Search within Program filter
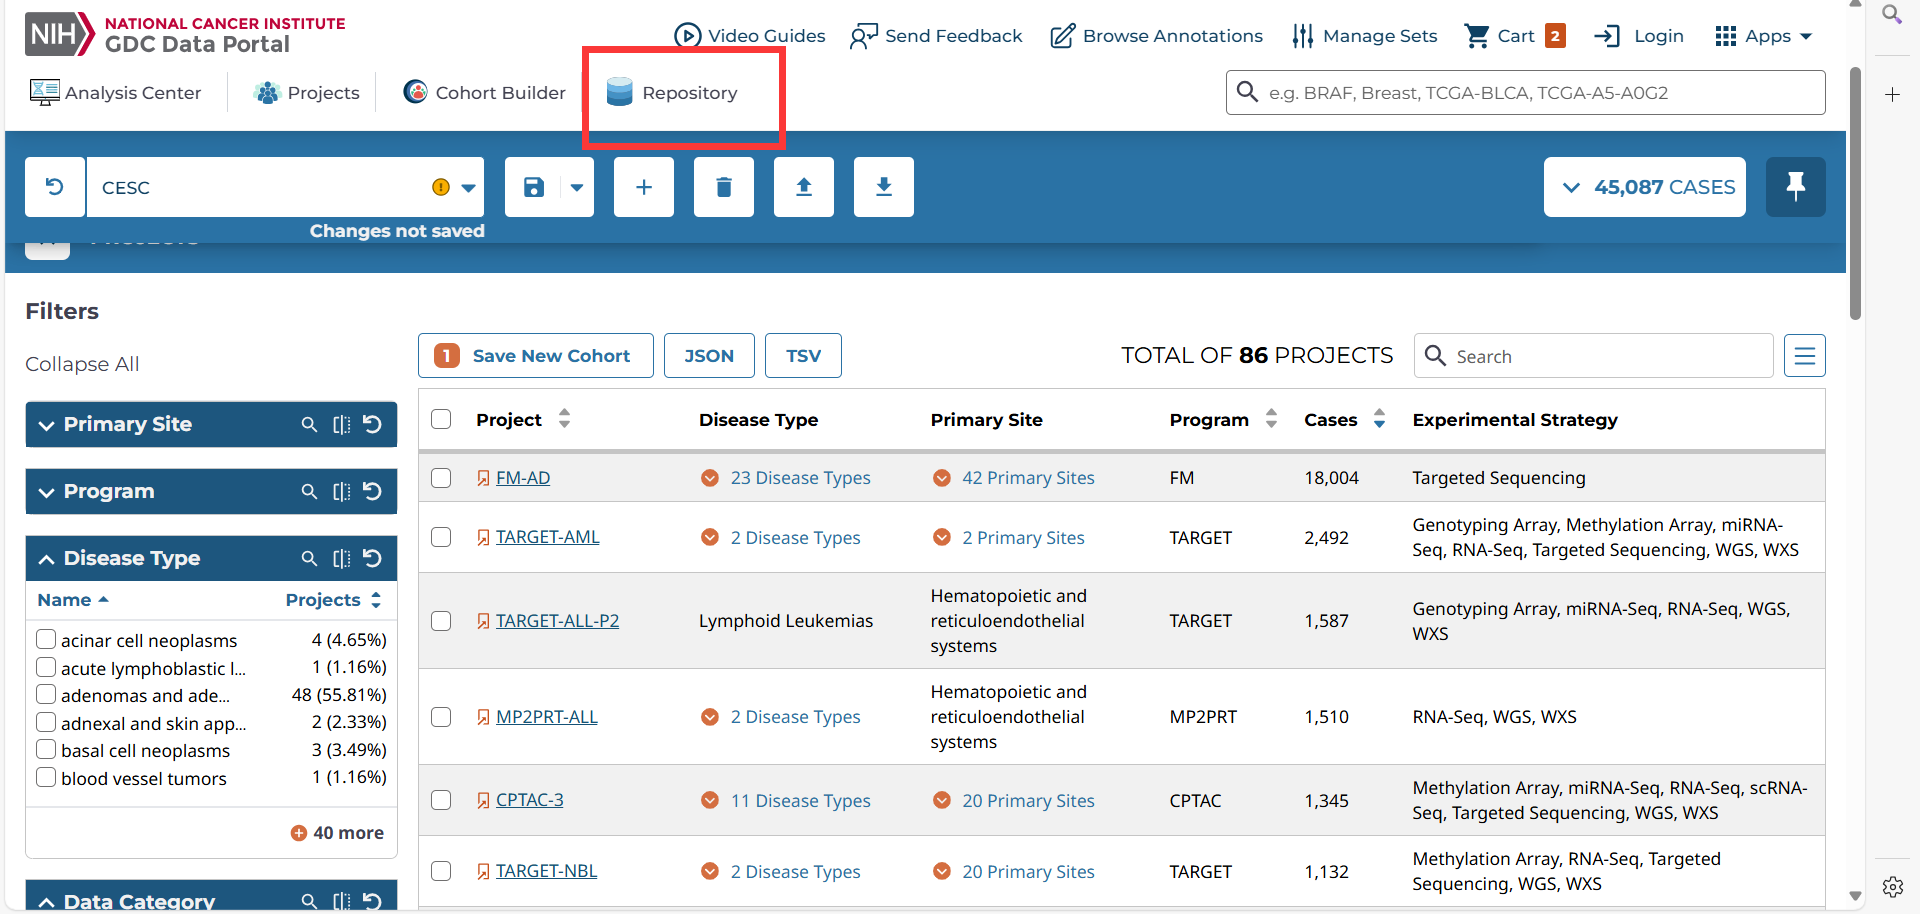Image resolution: width=1920 pixels, height=914 pixels. 309,492
